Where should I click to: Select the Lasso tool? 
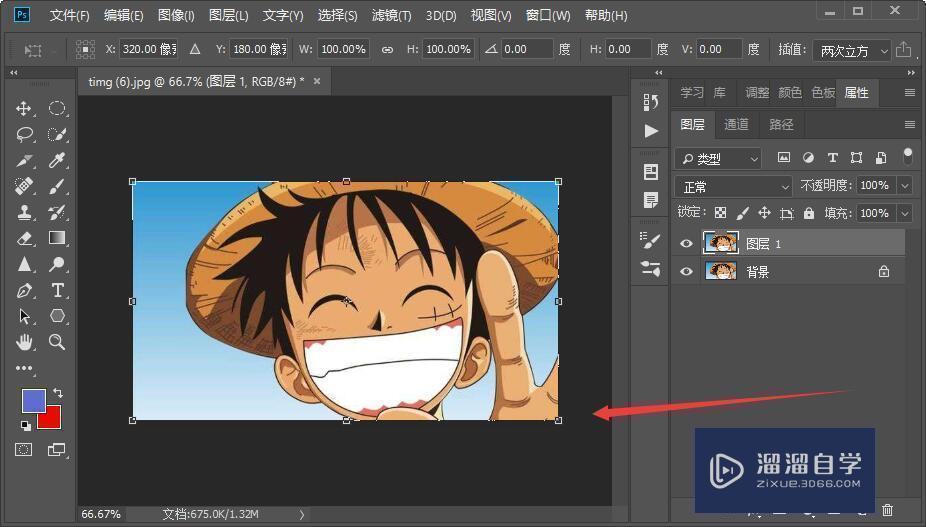point(24,135)
